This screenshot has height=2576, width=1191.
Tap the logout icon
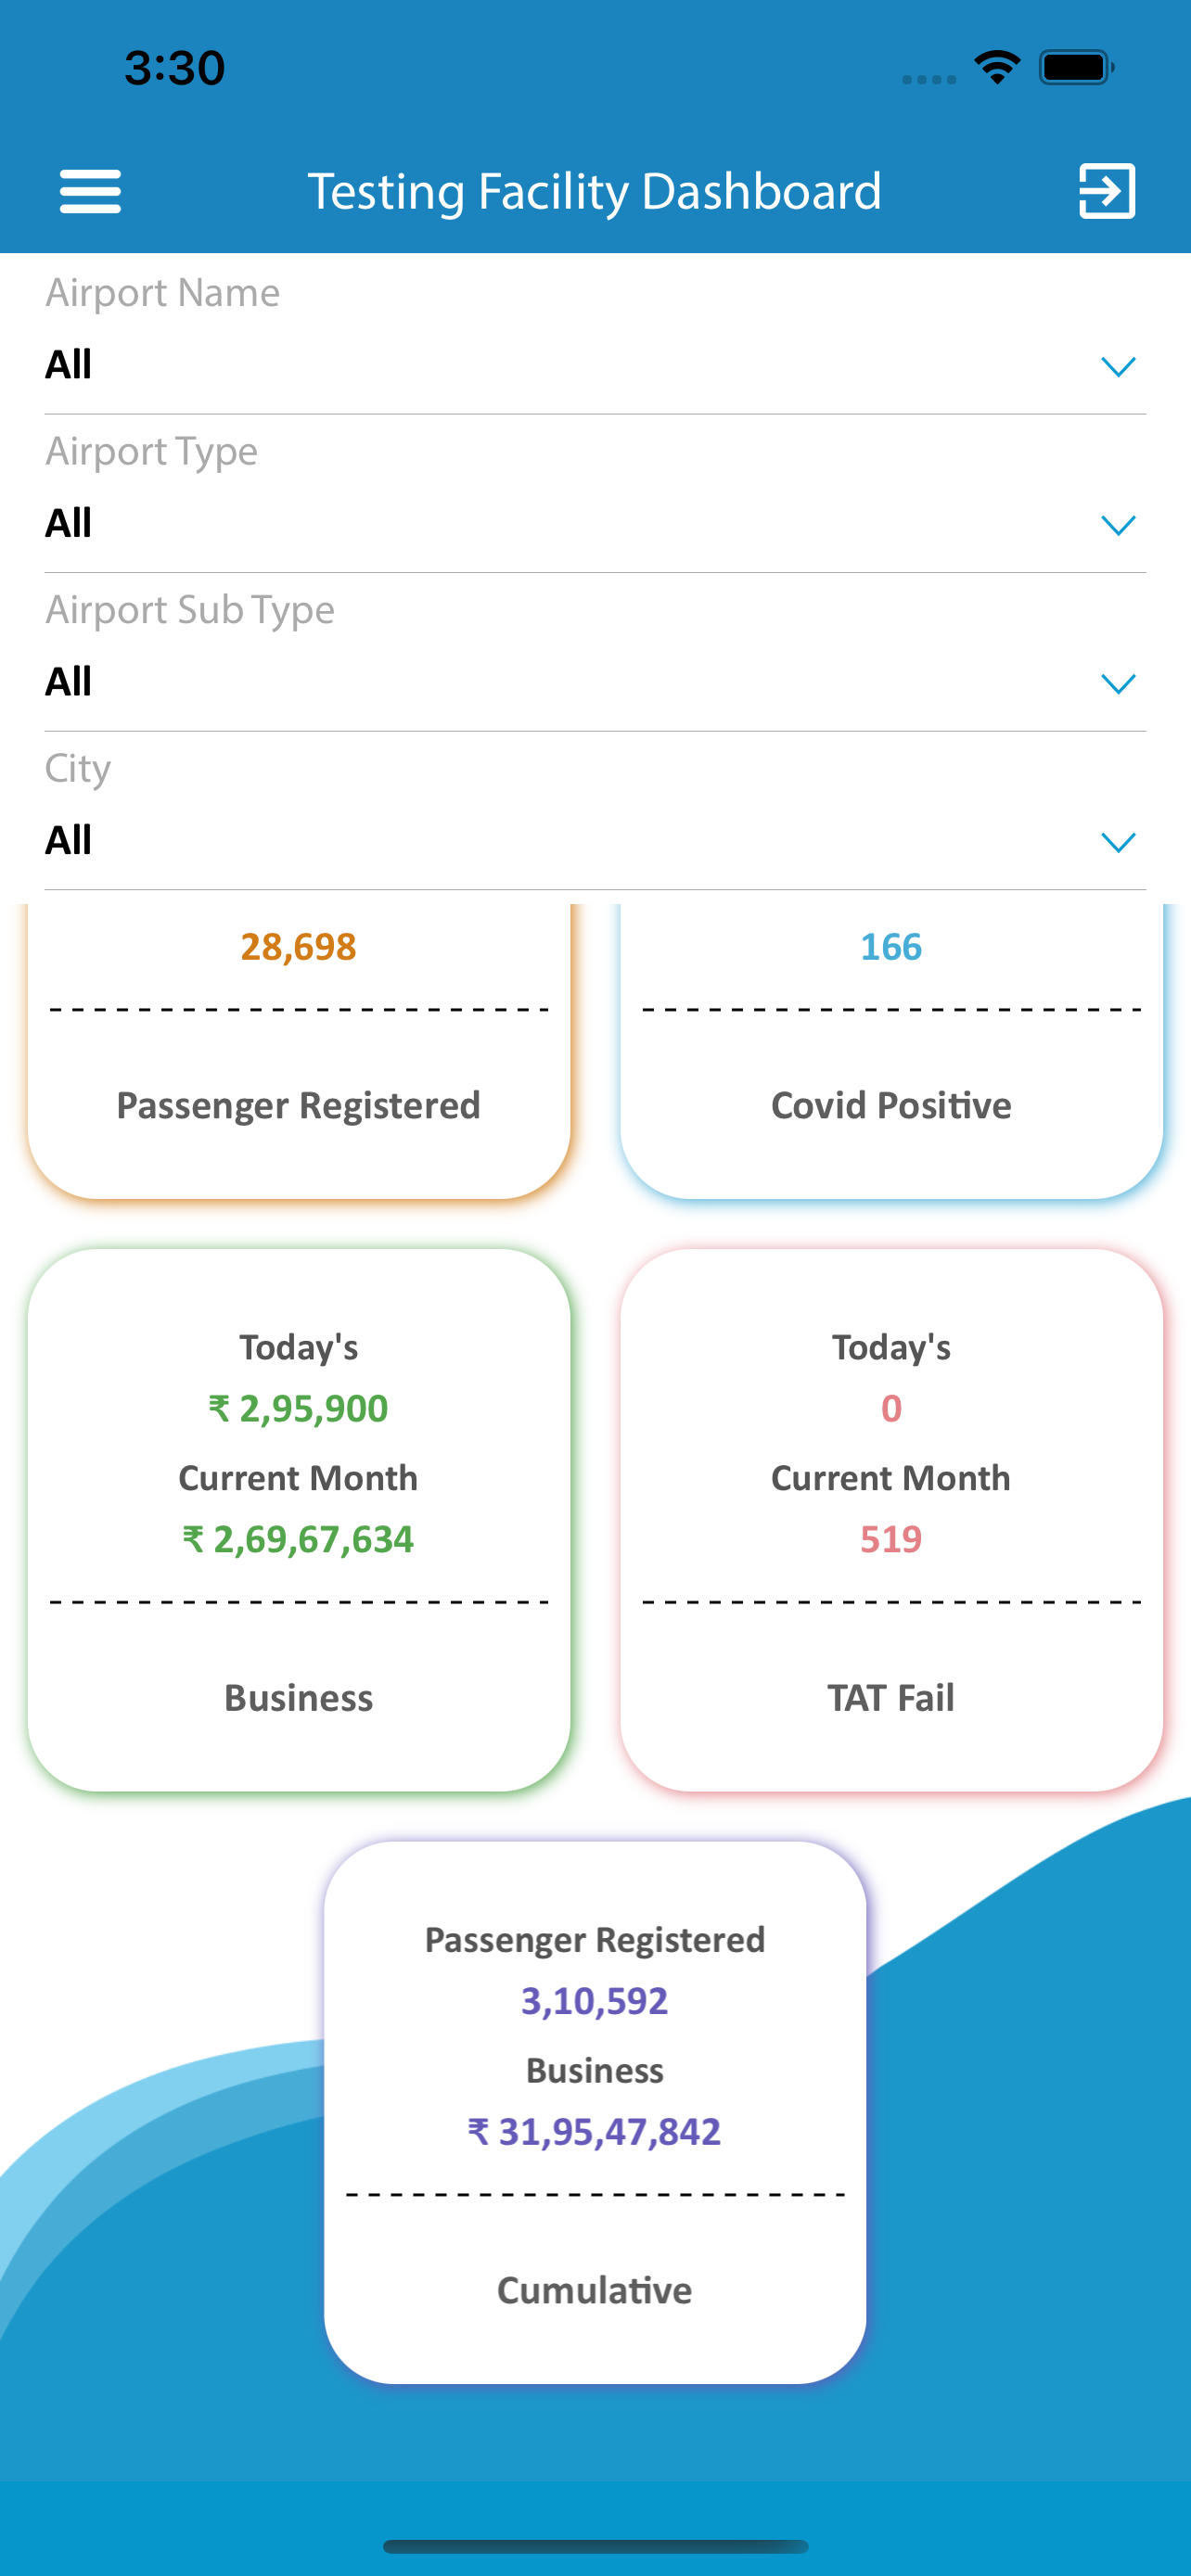(1106, 191)
